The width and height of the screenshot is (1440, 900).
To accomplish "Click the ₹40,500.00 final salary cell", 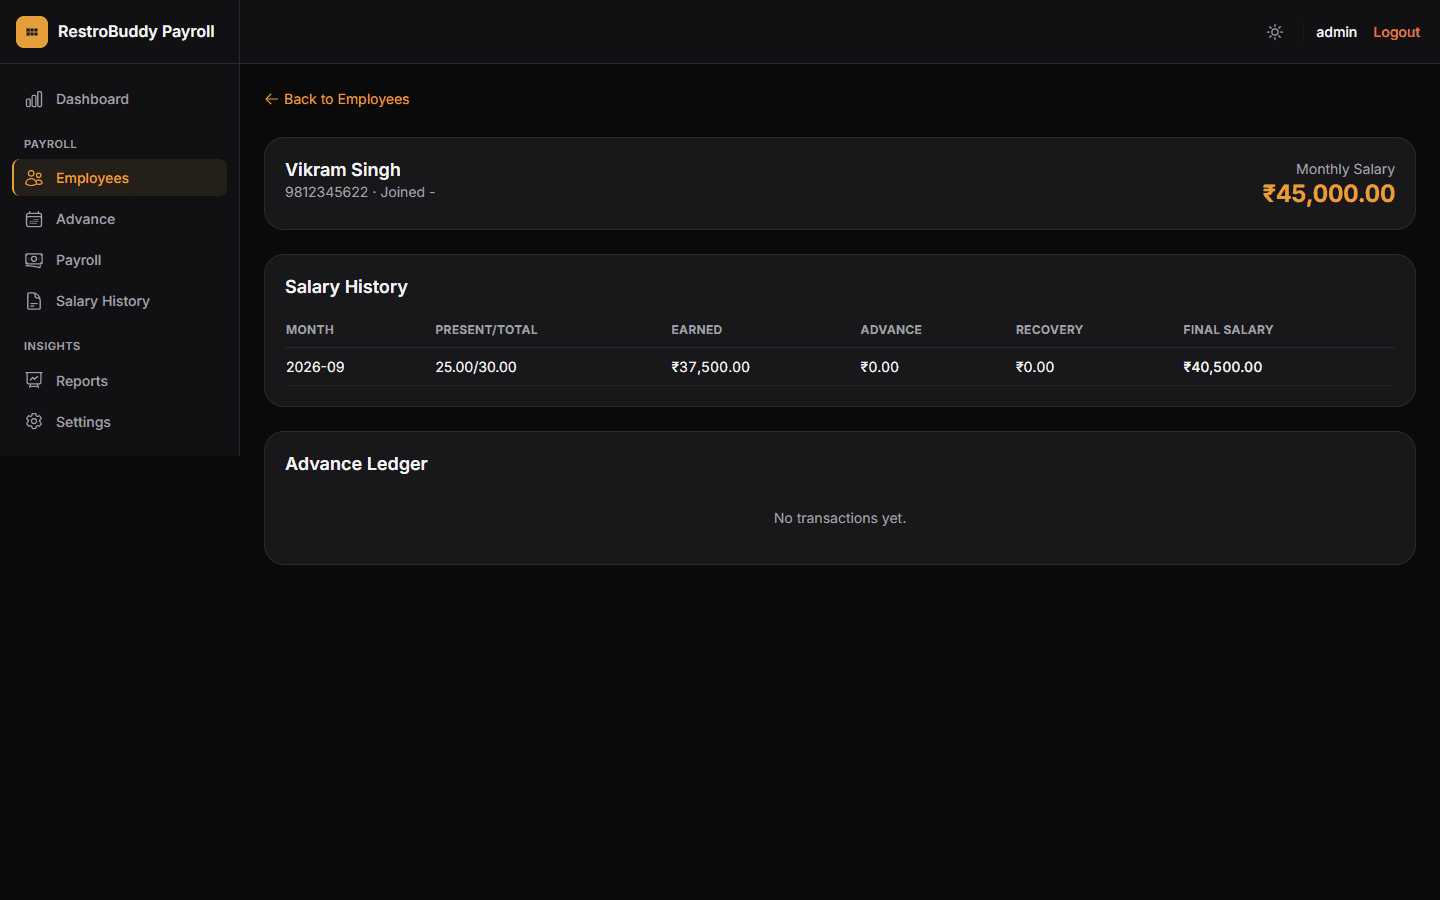I will point(1223,367).
